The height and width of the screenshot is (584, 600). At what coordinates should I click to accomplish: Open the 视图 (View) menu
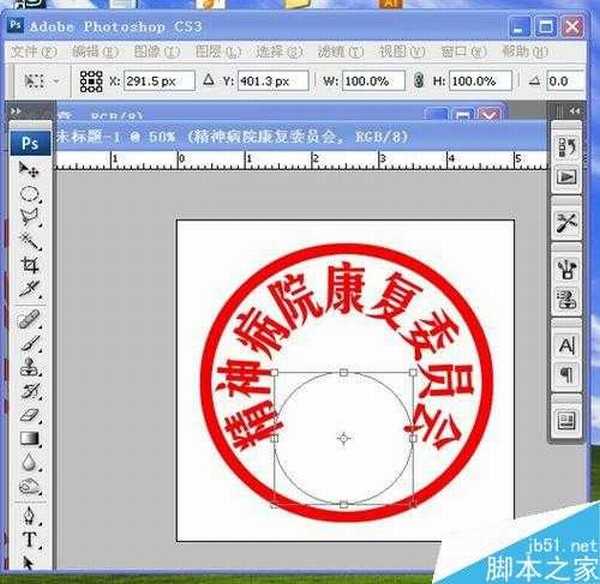tap(402, 52)
